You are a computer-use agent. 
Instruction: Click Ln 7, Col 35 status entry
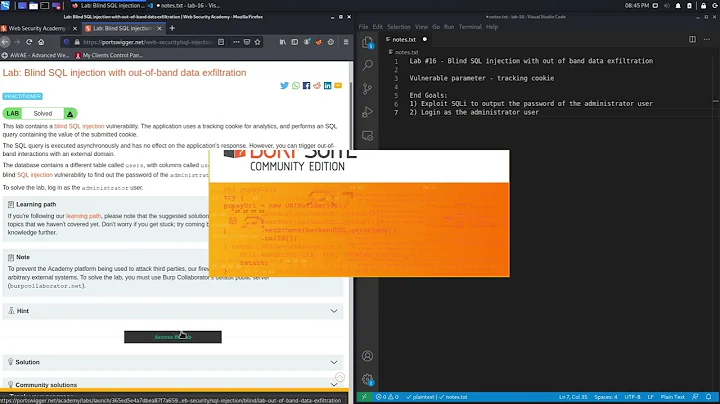[573, 397]
